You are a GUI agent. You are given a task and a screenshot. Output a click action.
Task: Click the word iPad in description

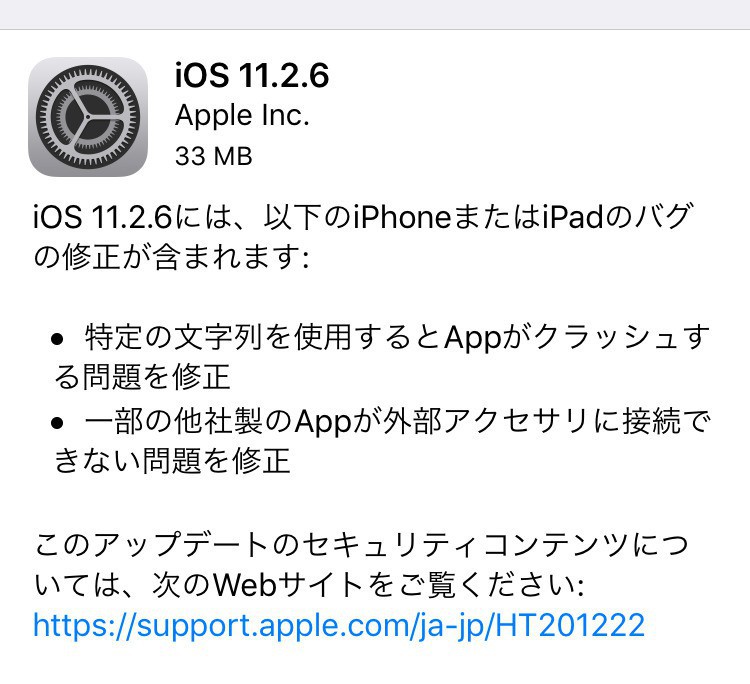(x=573, y=217)
